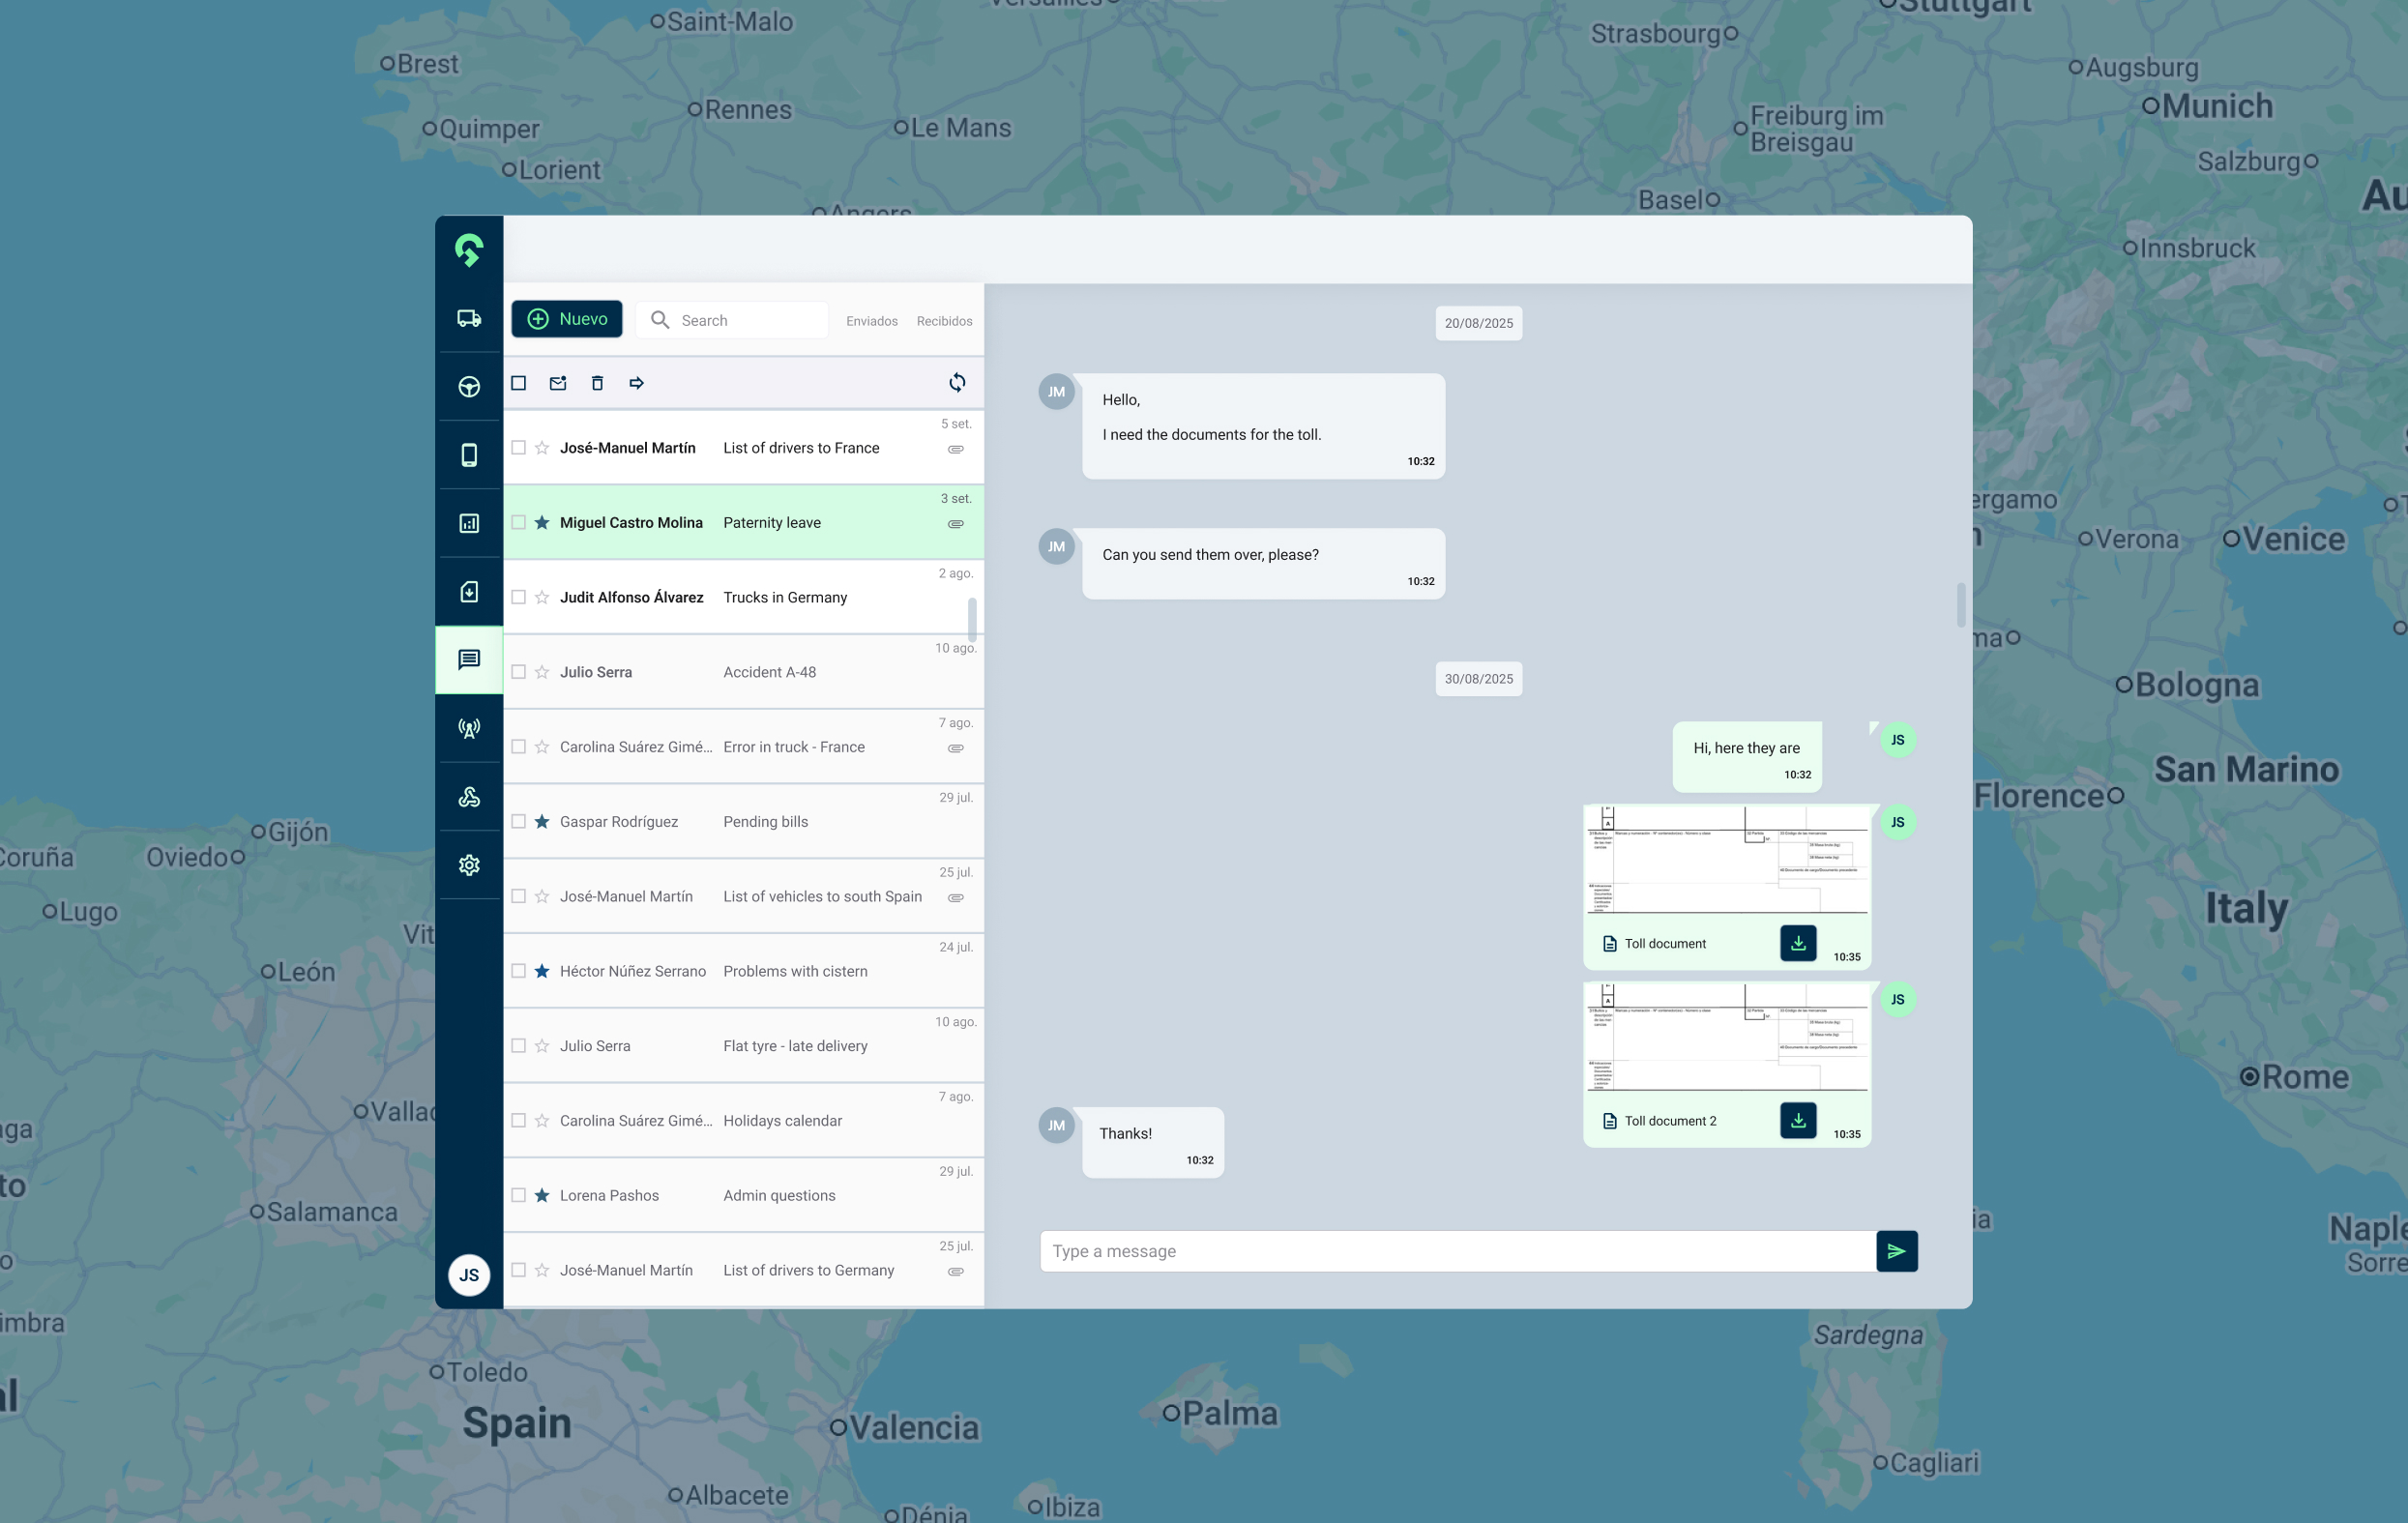Switch to the Enviados tab
2408x1523 pixels.
pos(871,321)
